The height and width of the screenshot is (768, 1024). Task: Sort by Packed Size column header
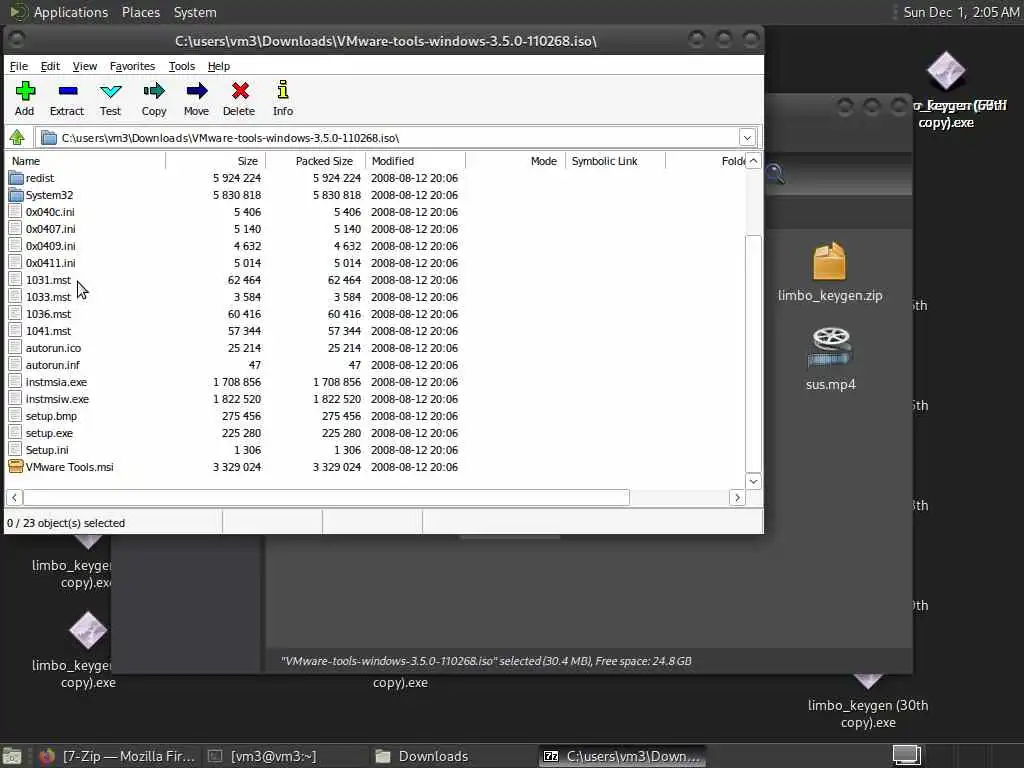pyautogui.click(x=316, y=161)
